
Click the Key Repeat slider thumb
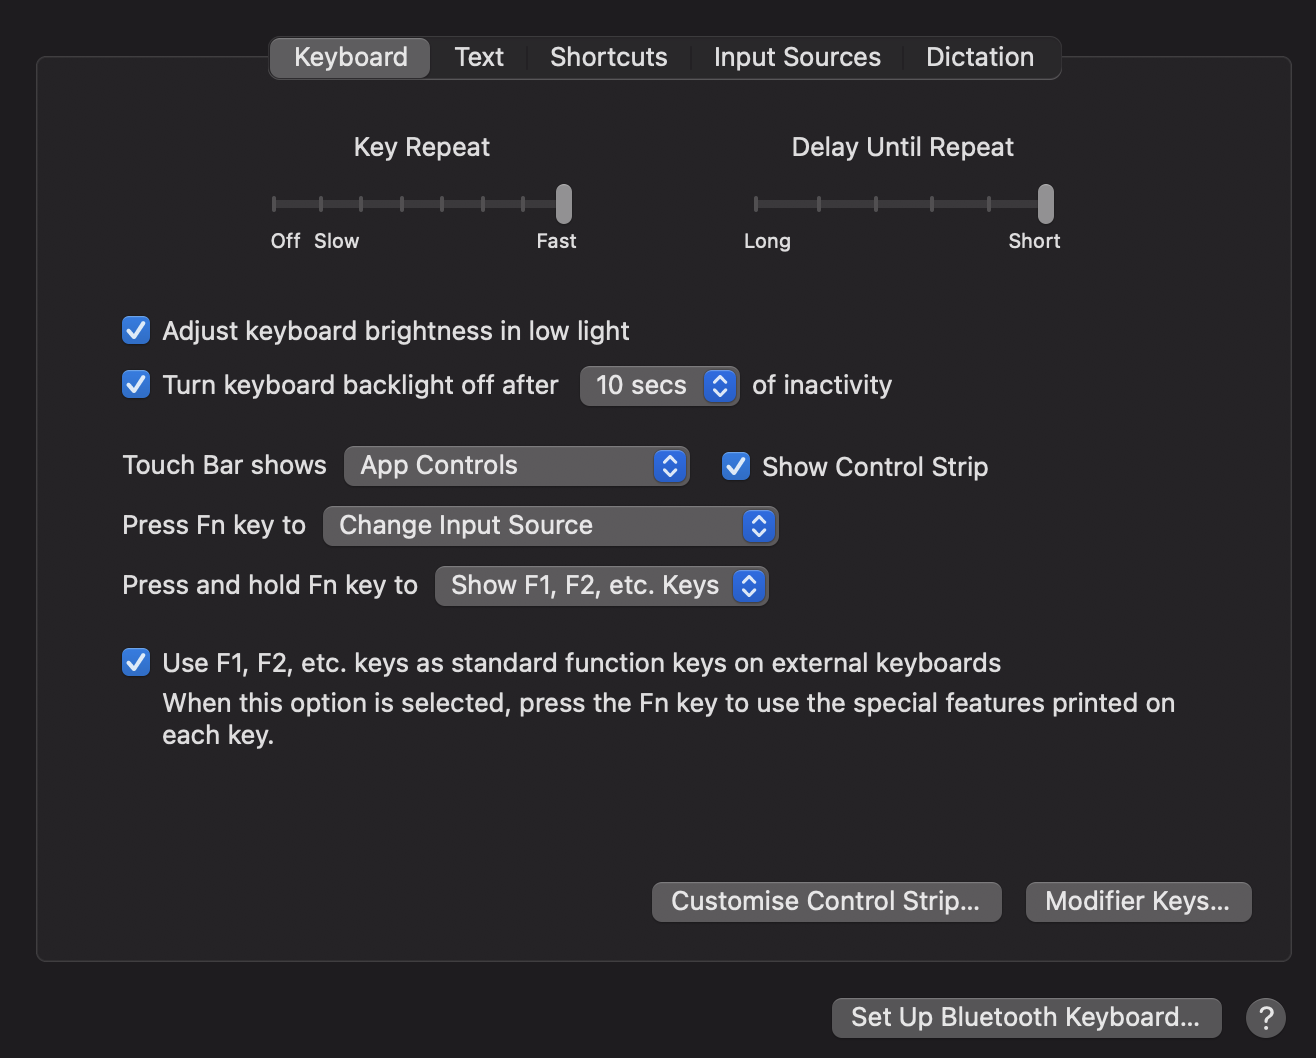(564, 203)
